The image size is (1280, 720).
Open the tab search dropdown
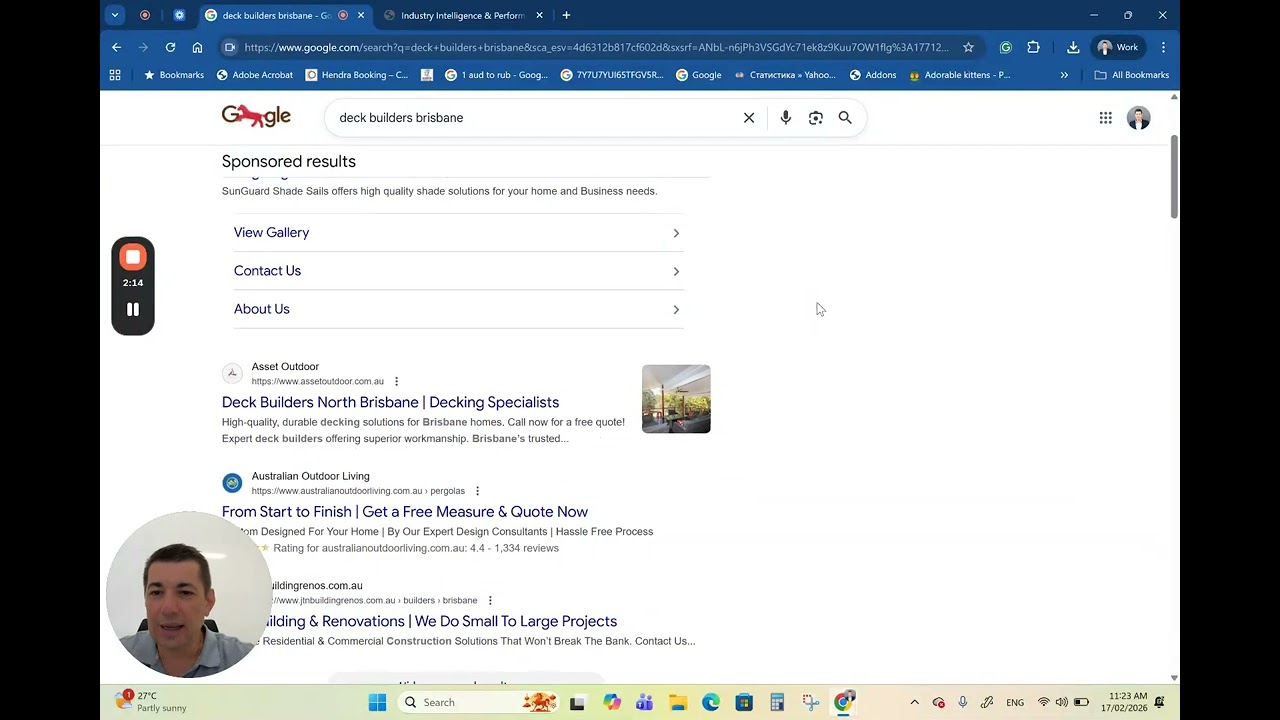point(115,15)
